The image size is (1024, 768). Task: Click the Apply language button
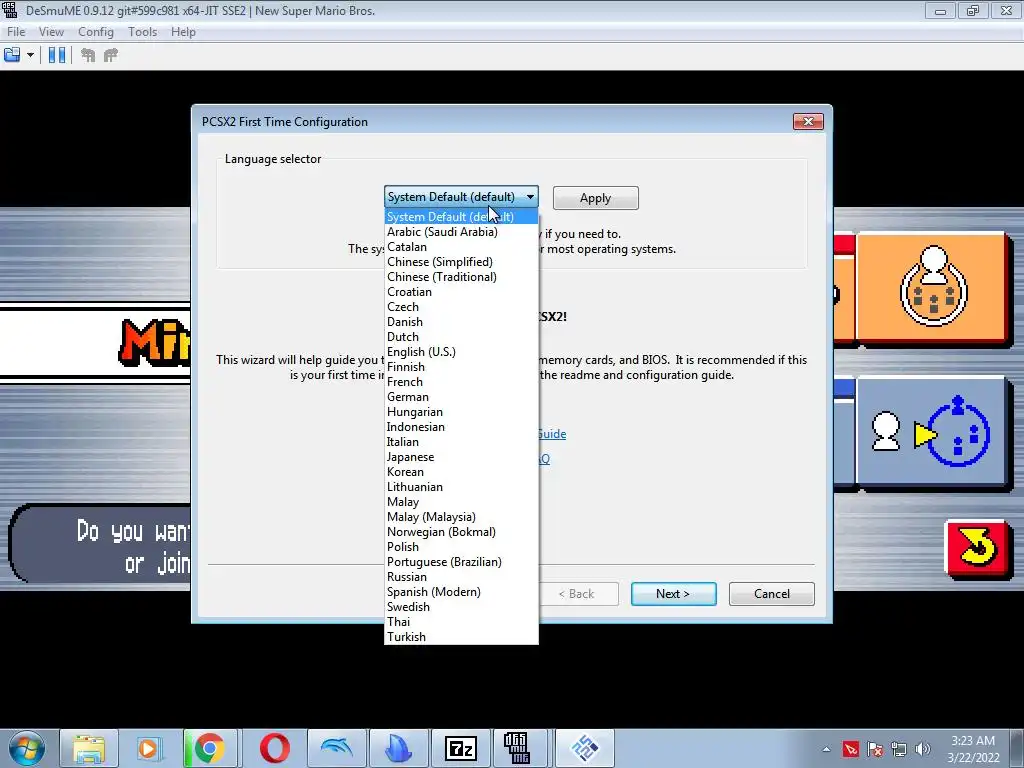point(596,198)
